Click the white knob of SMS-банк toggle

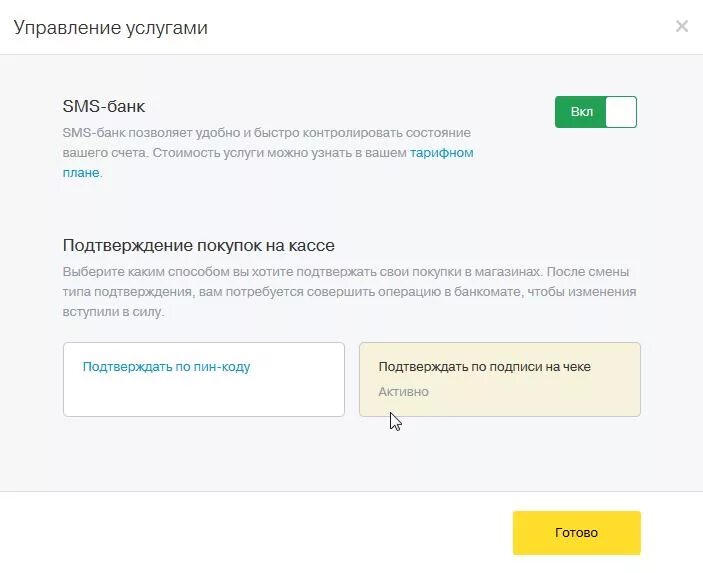click(621, 112)
